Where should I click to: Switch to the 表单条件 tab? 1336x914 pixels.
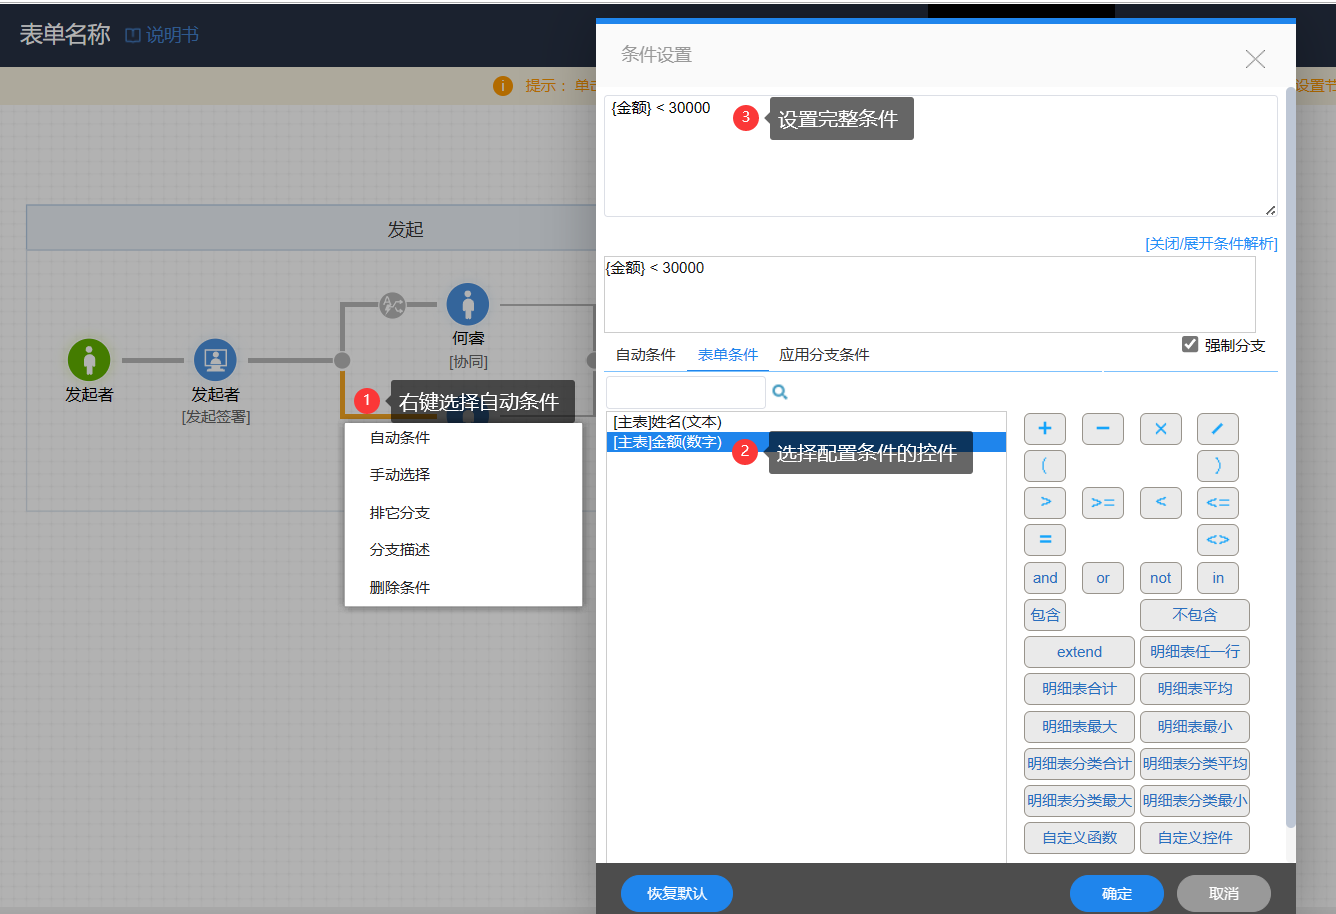(x=728, y=355)
